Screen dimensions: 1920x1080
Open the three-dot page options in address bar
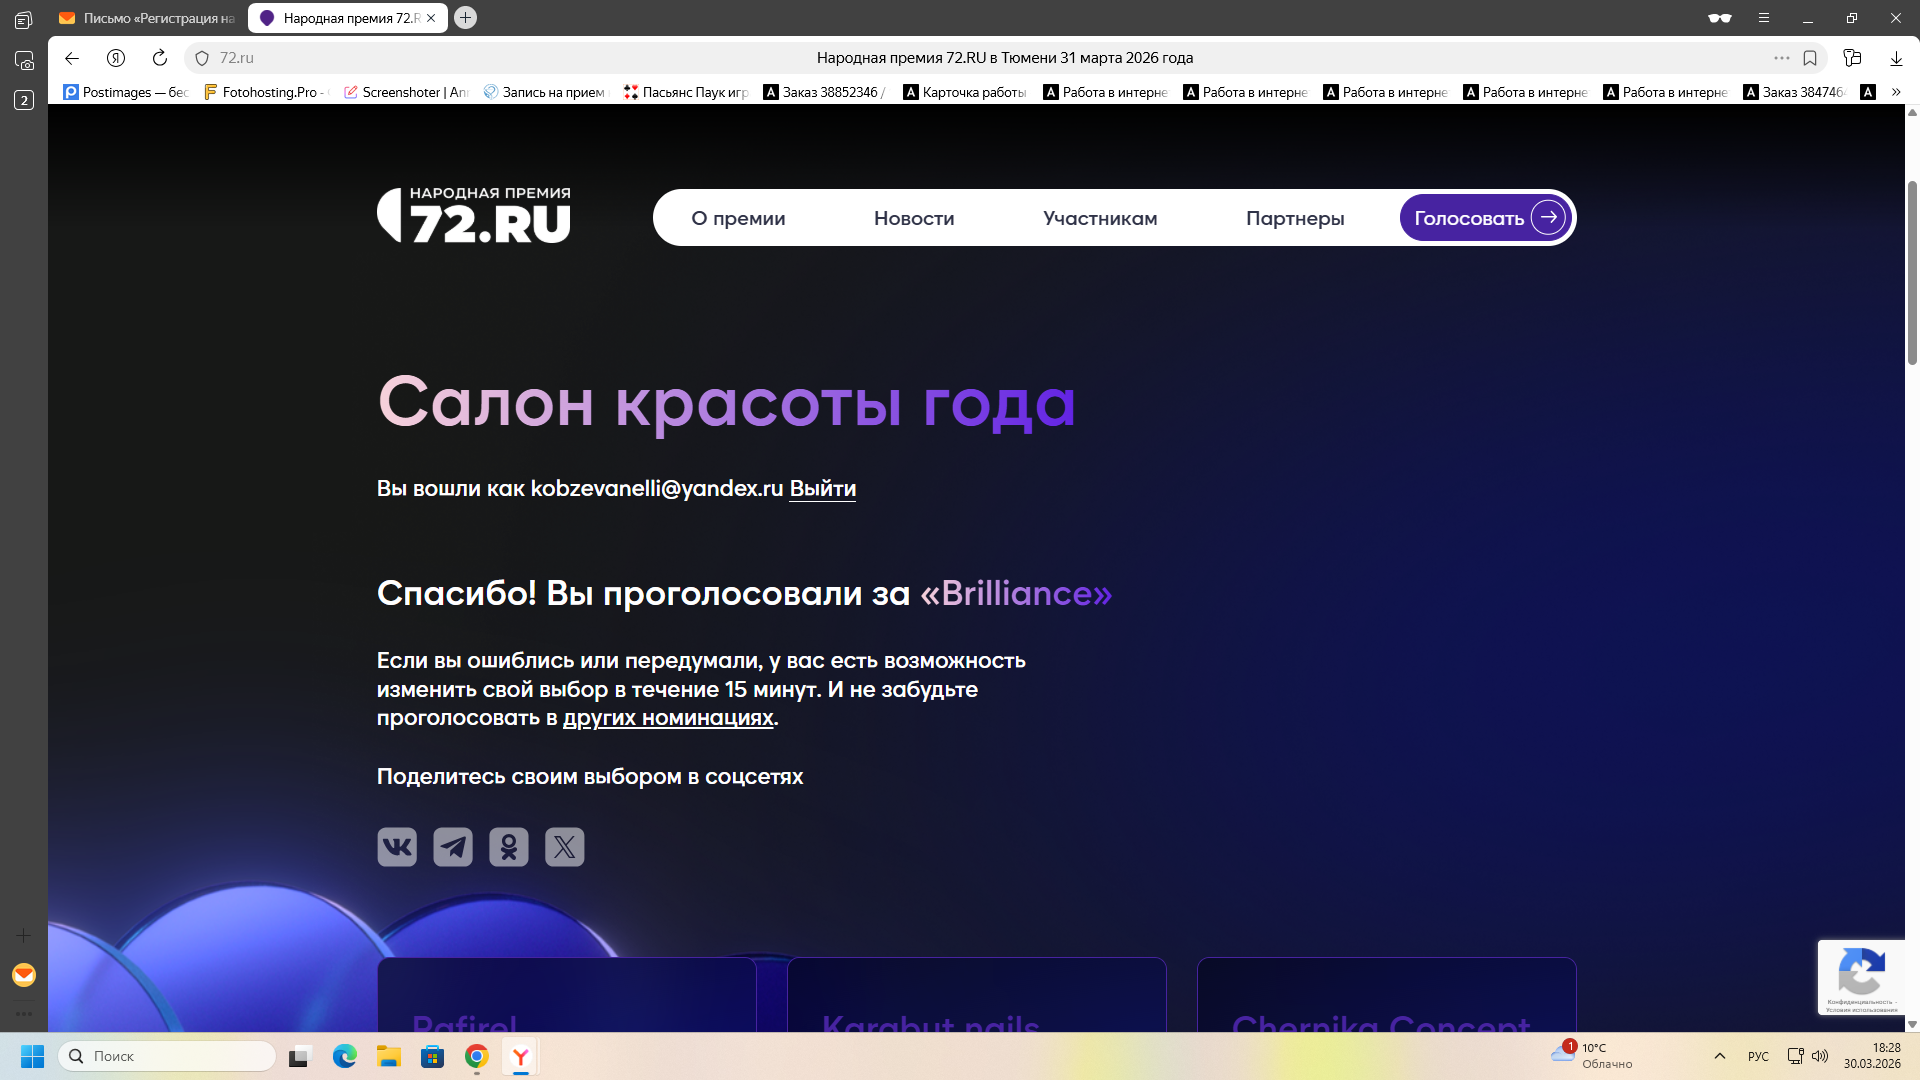pyautogui.click(x=1782, y=58)
